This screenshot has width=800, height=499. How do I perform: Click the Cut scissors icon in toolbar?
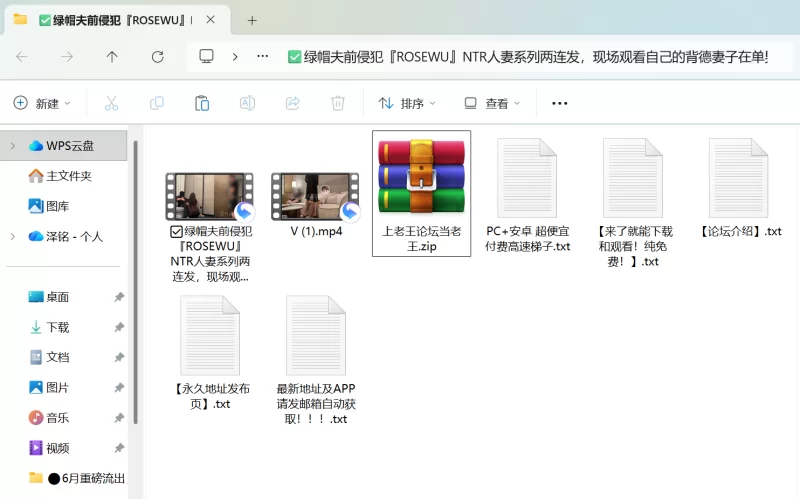(111, 103)
